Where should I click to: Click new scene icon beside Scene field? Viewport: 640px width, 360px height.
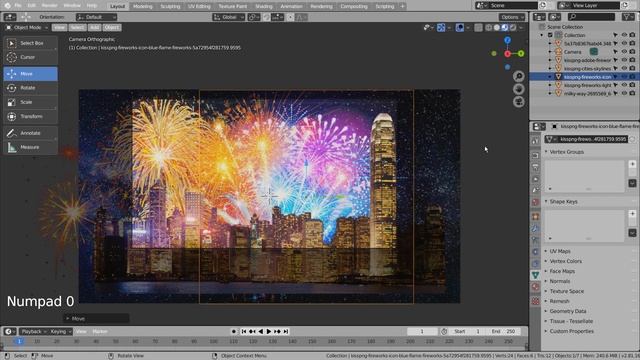(x=542, y=6)
